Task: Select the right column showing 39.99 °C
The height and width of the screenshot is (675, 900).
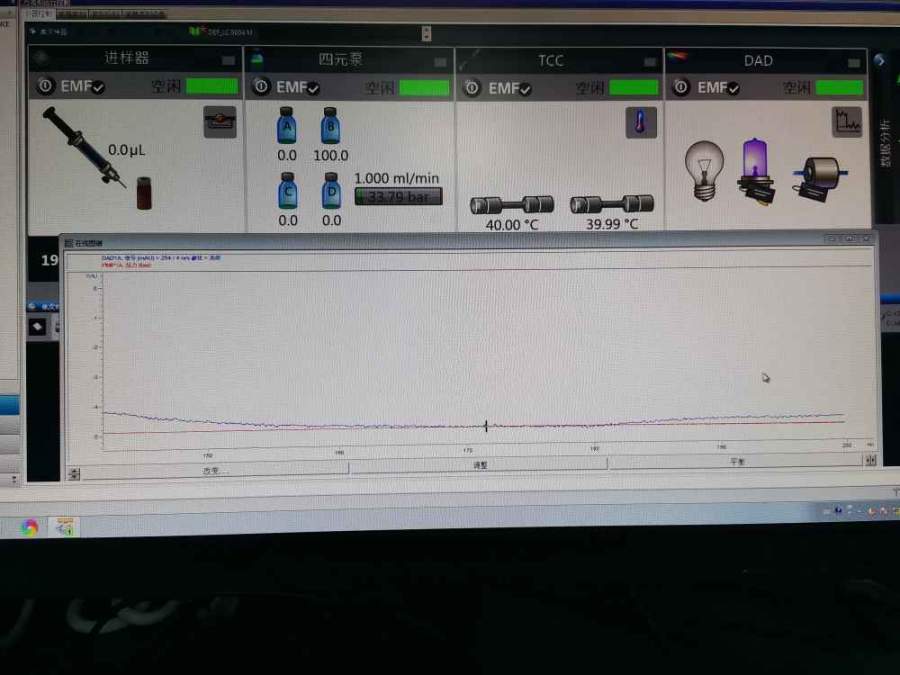Action: coord(612,204)
